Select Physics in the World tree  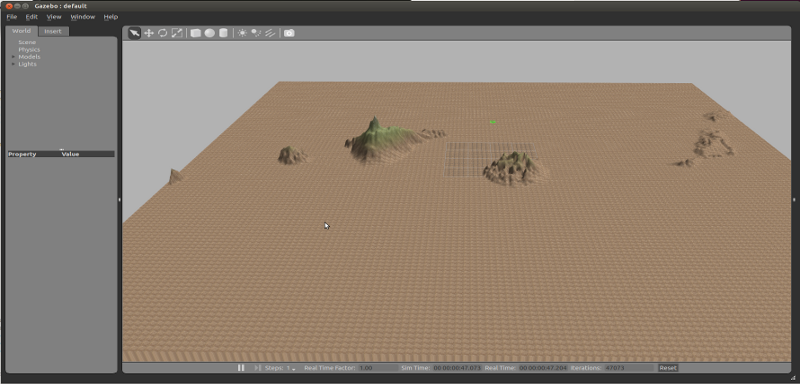click(x=29, y=49)
